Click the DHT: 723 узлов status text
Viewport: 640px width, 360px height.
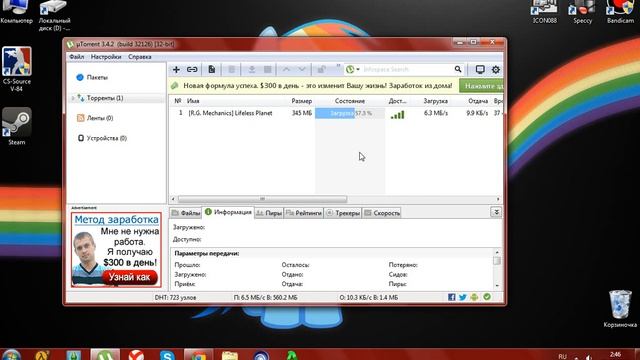tap(175, 298)
